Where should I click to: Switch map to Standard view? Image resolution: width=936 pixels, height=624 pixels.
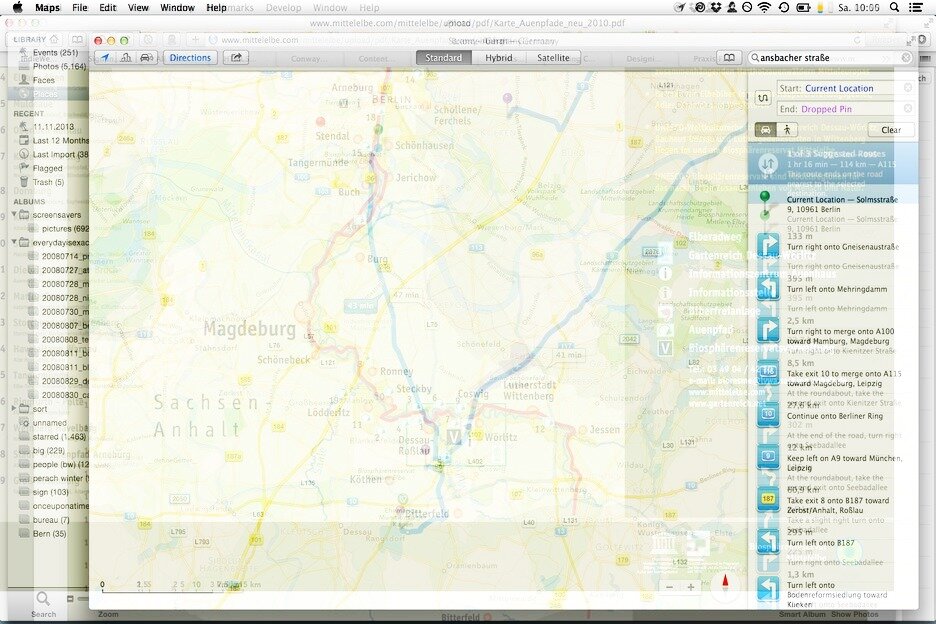[444, 58]
